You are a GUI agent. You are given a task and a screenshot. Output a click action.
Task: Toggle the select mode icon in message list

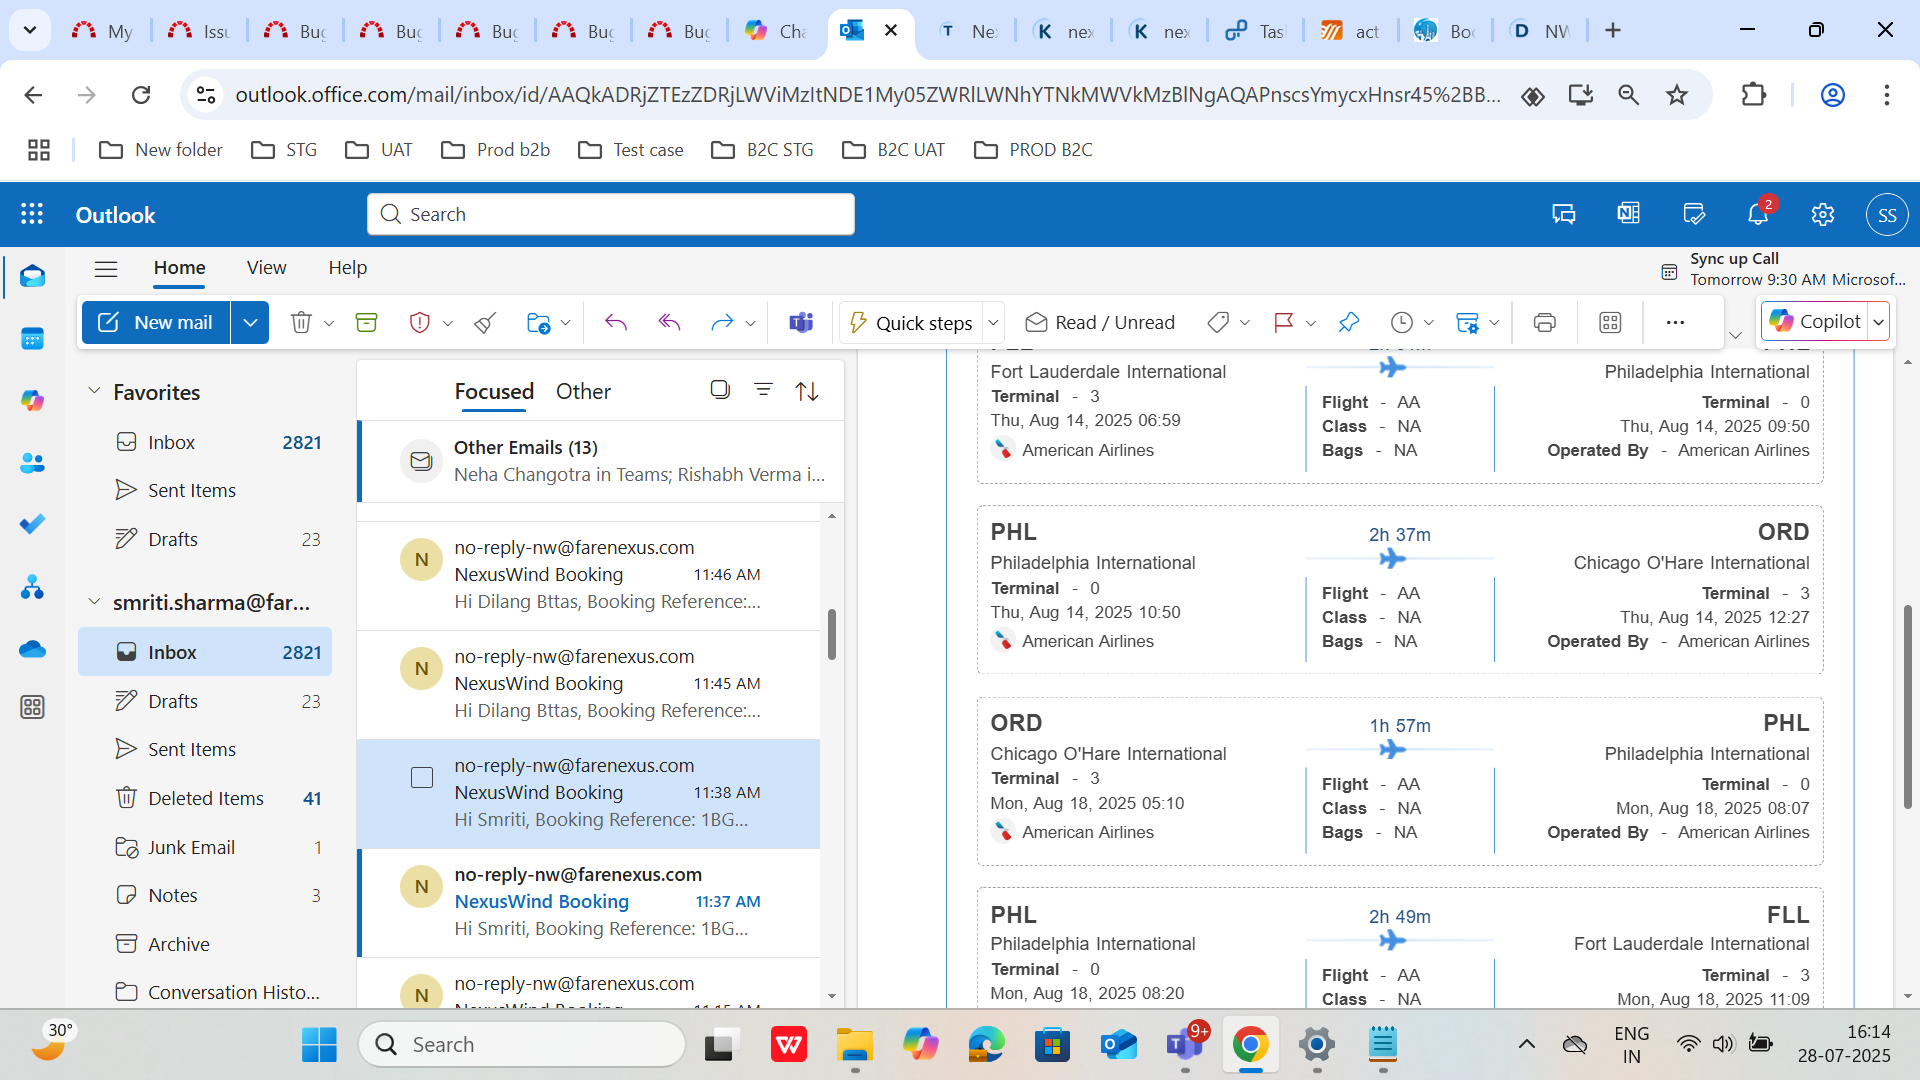[720, 390]
